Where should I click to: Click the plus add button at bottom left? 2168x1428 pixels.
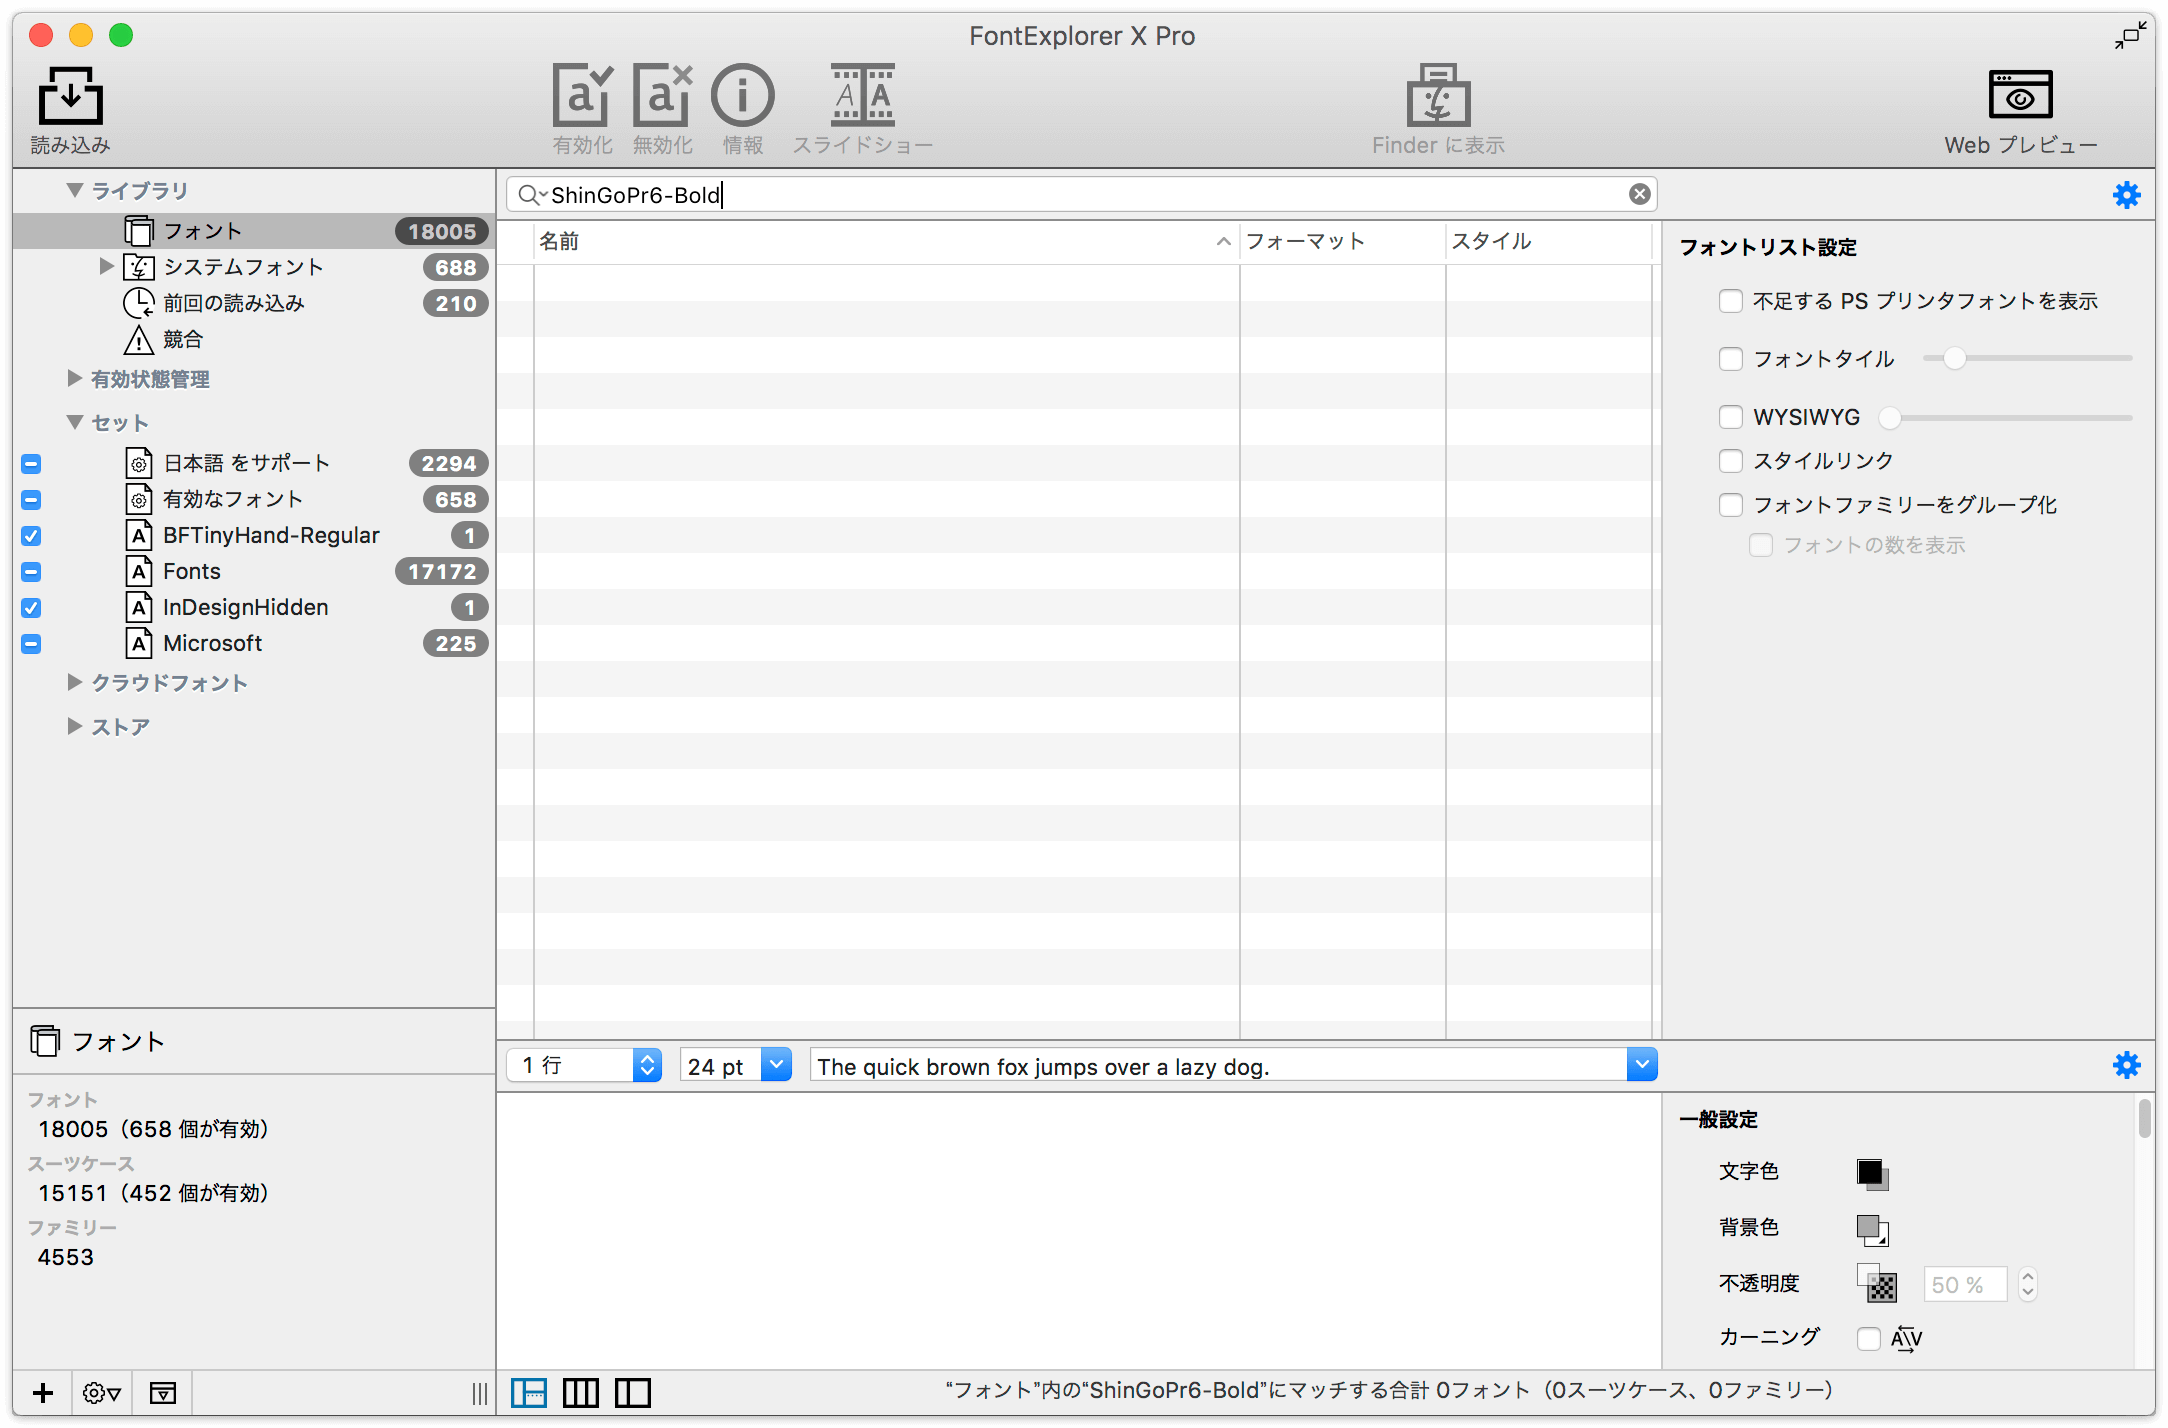[43, 1393]
